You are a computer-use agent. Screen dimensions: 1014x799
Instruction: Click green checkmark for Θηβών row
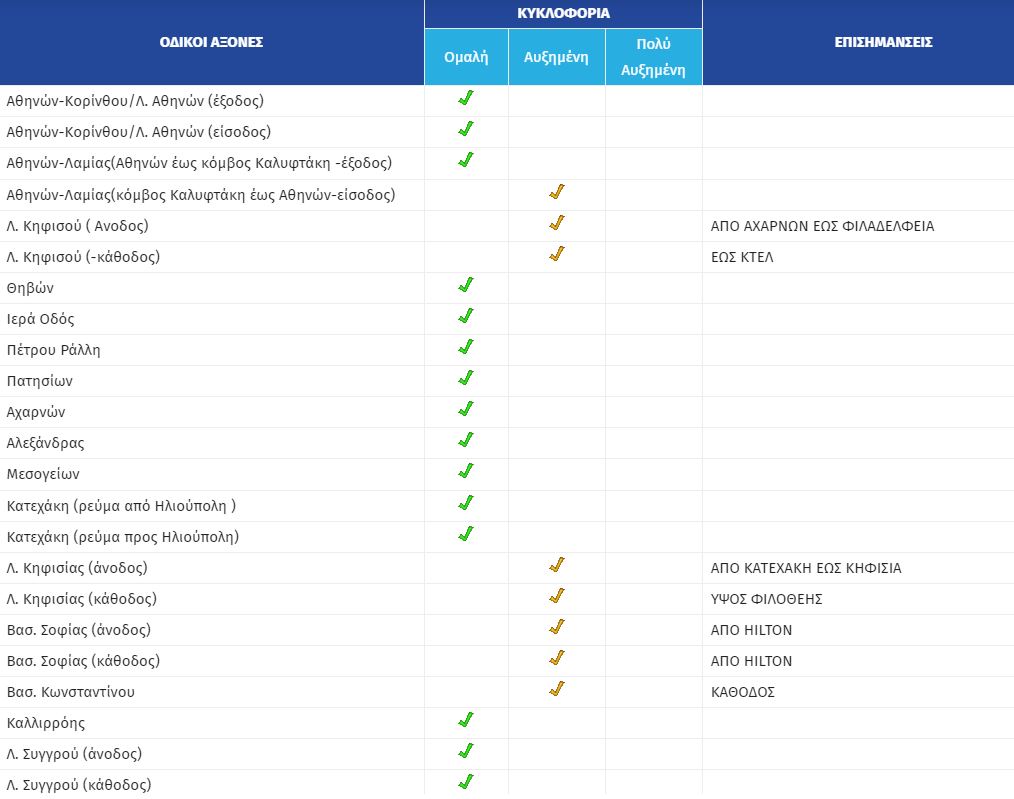click(465, 286)
